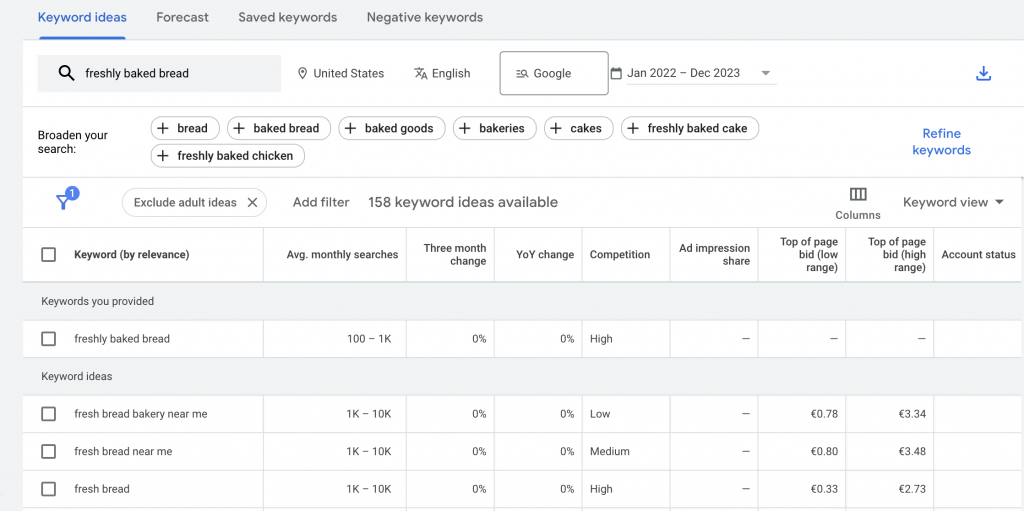
Task: Check the 'freshly baked bread' keyword row
Action: pos(48,339)
